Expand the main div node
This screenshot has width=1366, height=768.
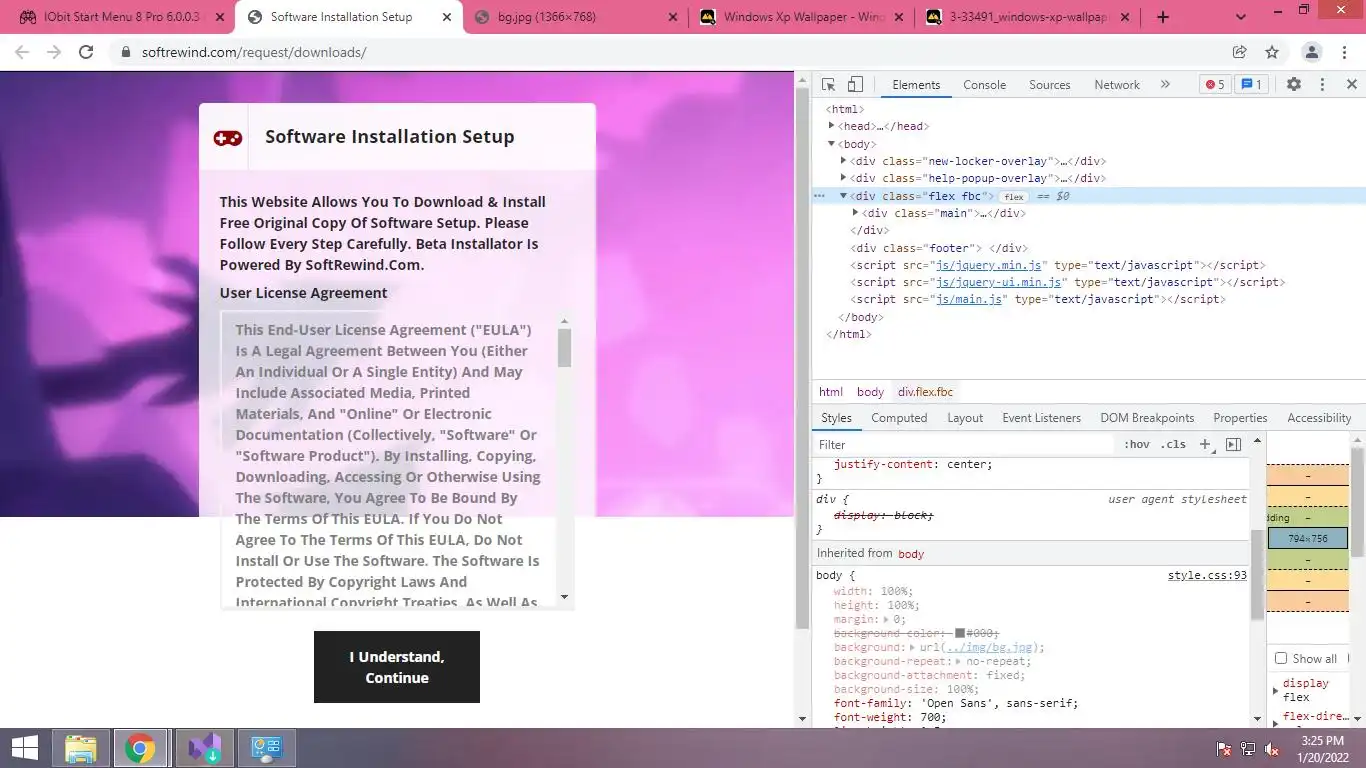(x=855, y=213)
